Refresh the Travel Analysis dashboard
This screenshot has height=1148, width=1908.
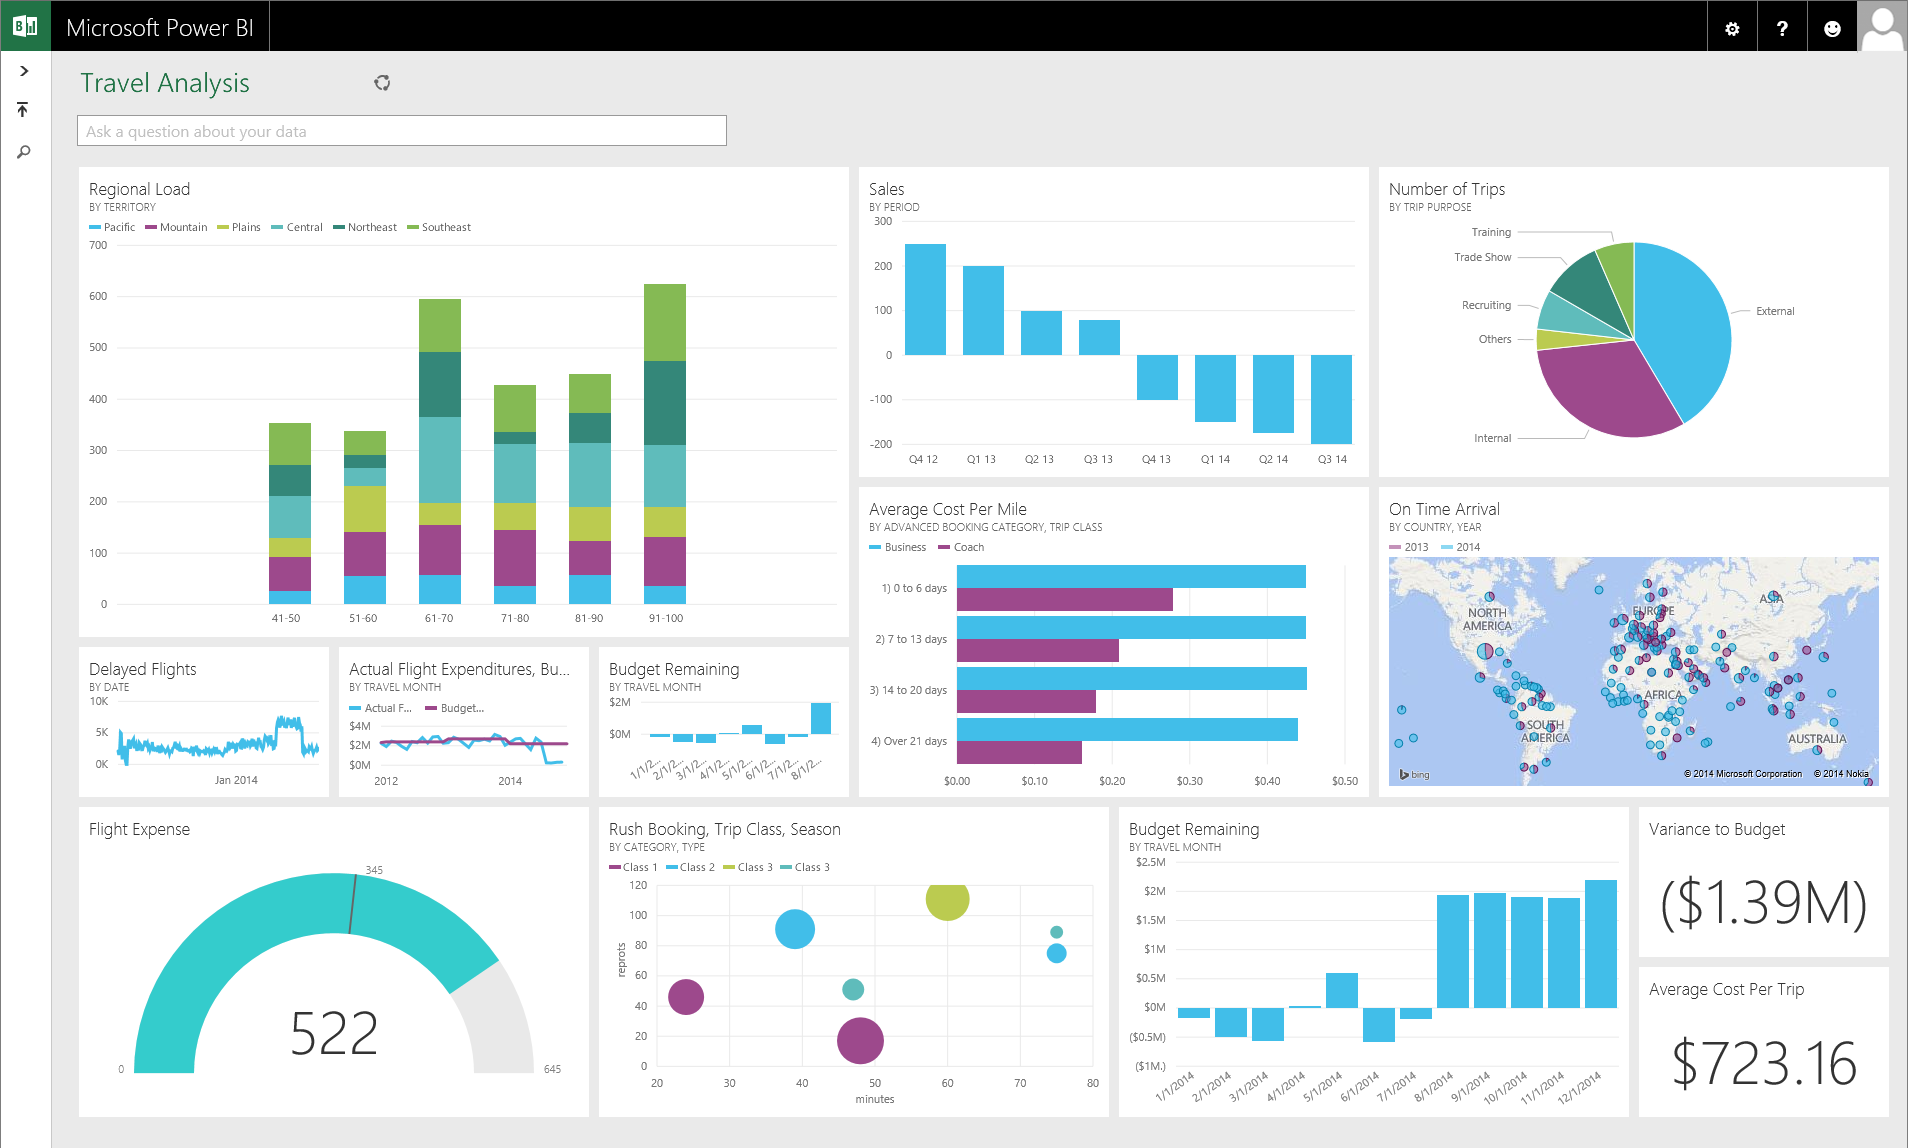click(382, 83)
